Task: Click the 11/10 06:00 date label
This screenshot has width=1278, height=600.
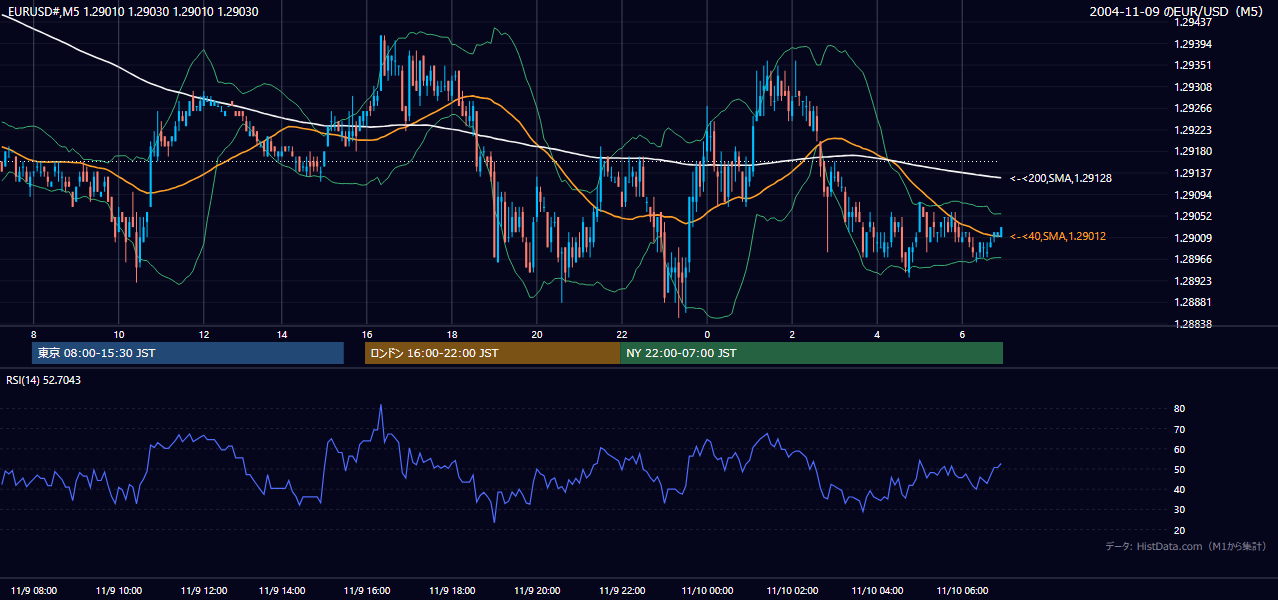Action: click(961, 590)
